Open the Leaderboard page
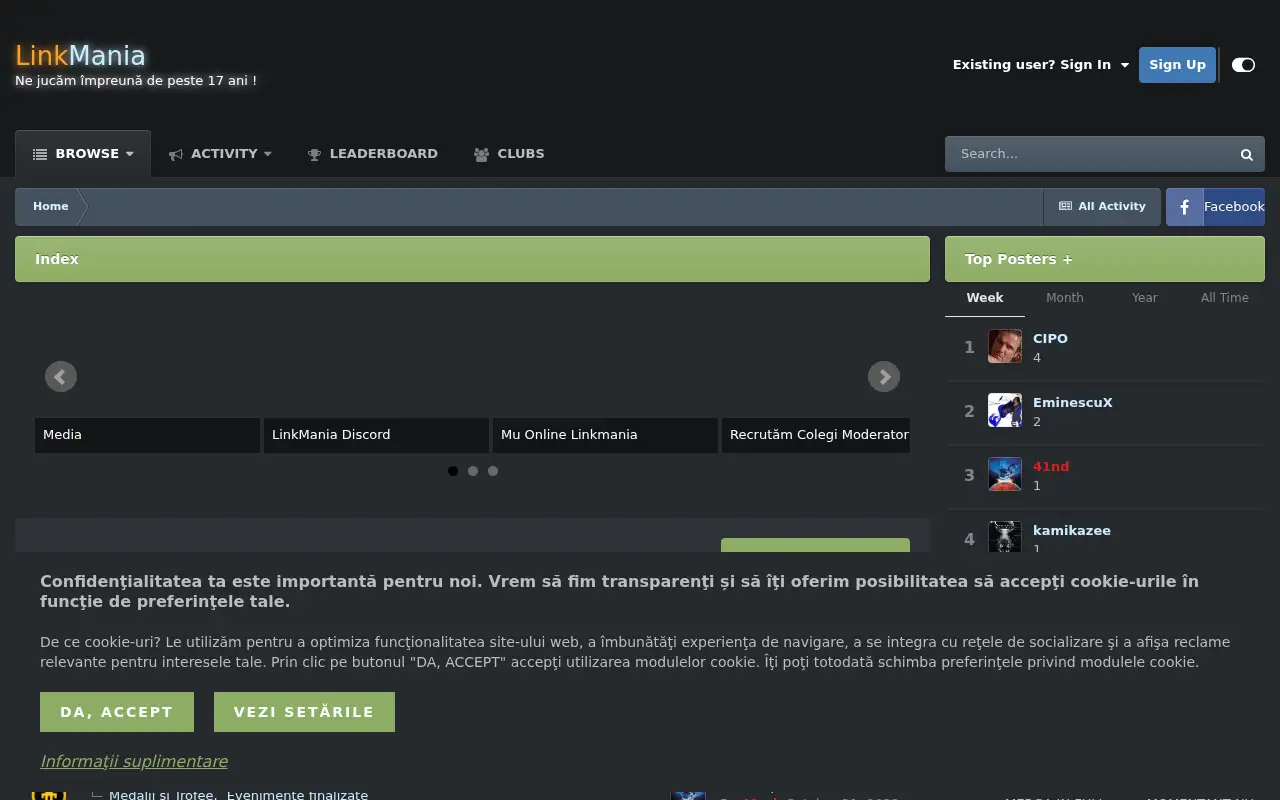 (x=372, y=154)
